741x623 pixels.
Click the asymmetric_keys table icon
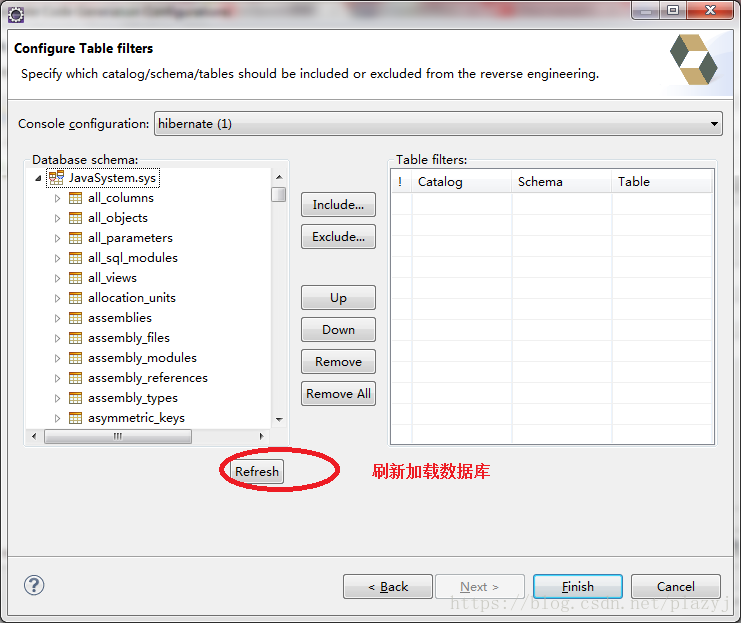coord(76,418)
